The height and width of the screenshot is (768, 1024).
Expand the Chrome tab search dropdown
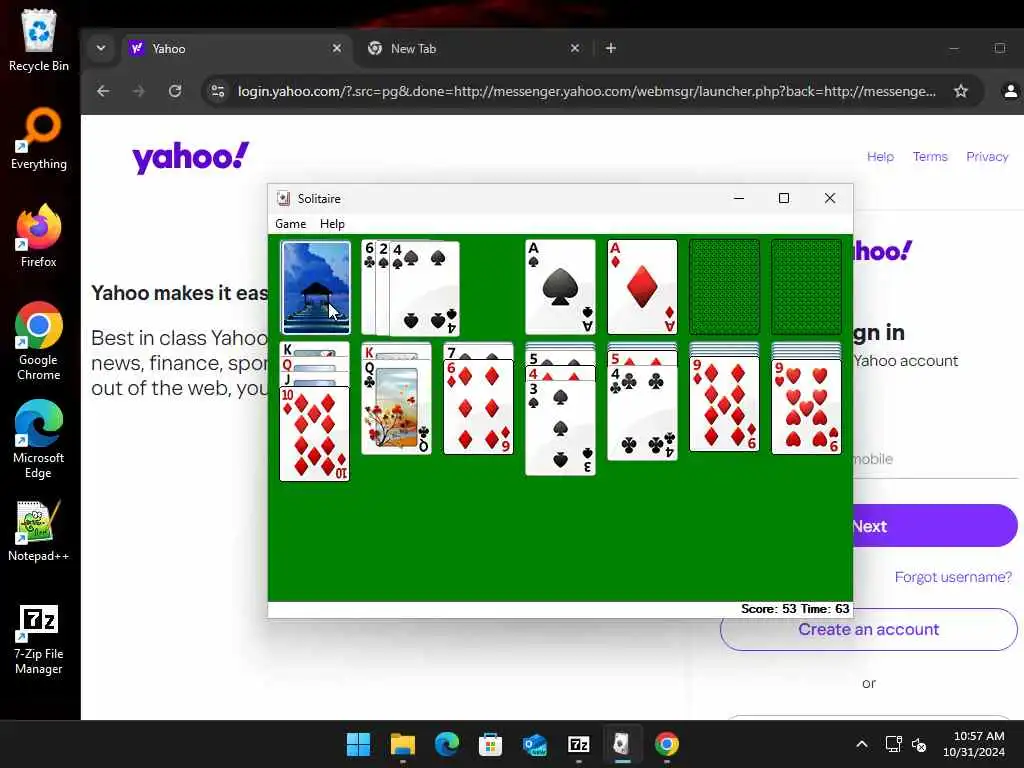tap(101, 48)
